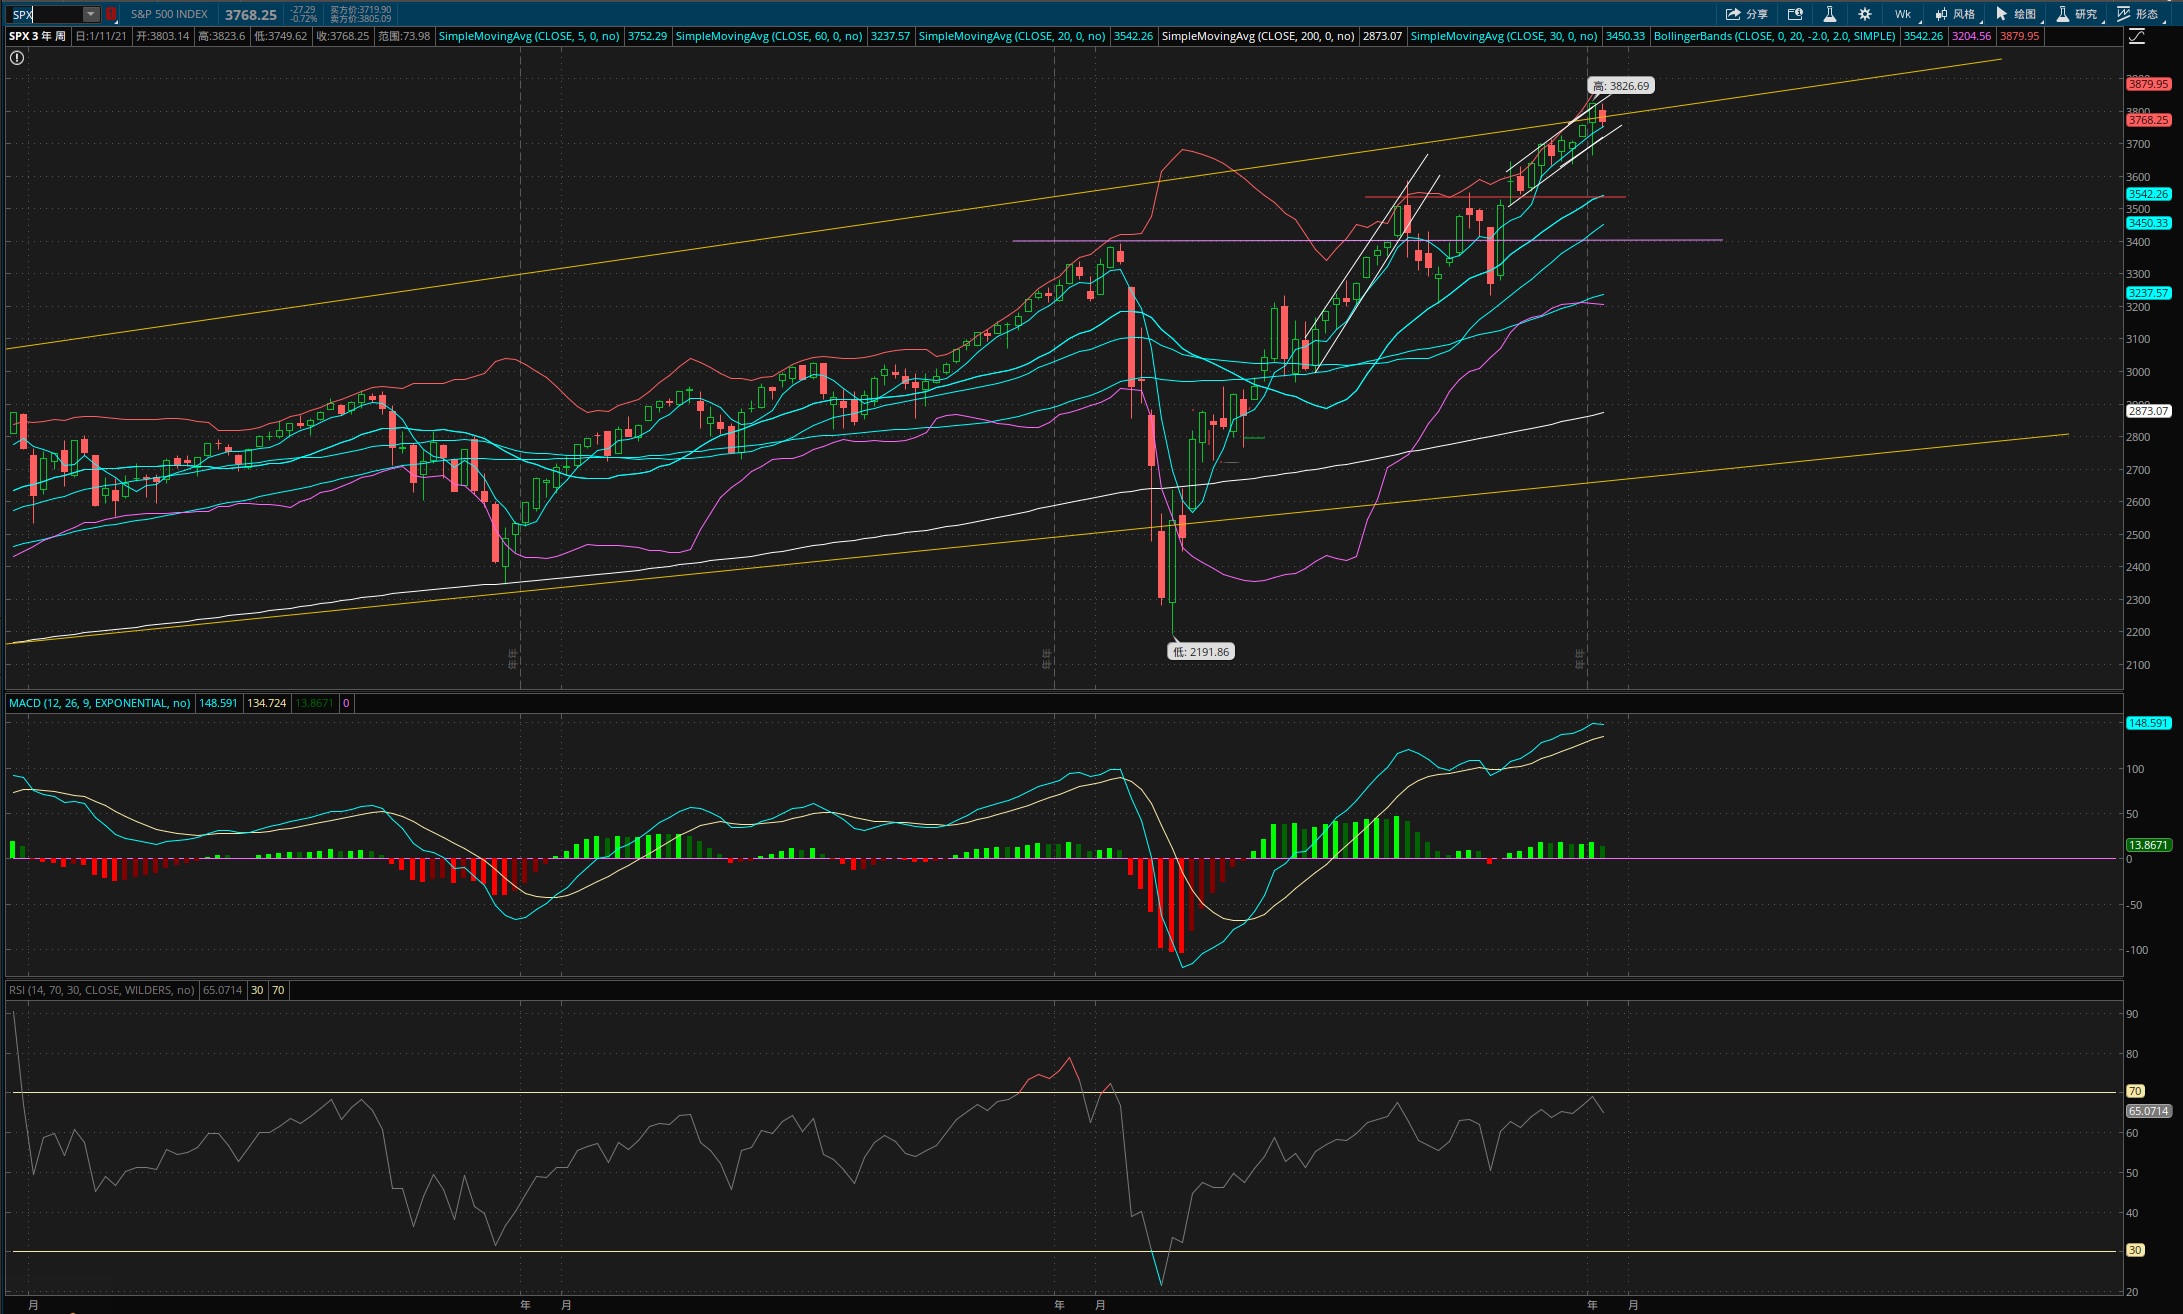
Task: Click the 200-period SMA value 2873.07 in header
Action: pyautogui.click(x=1383, y=36)
